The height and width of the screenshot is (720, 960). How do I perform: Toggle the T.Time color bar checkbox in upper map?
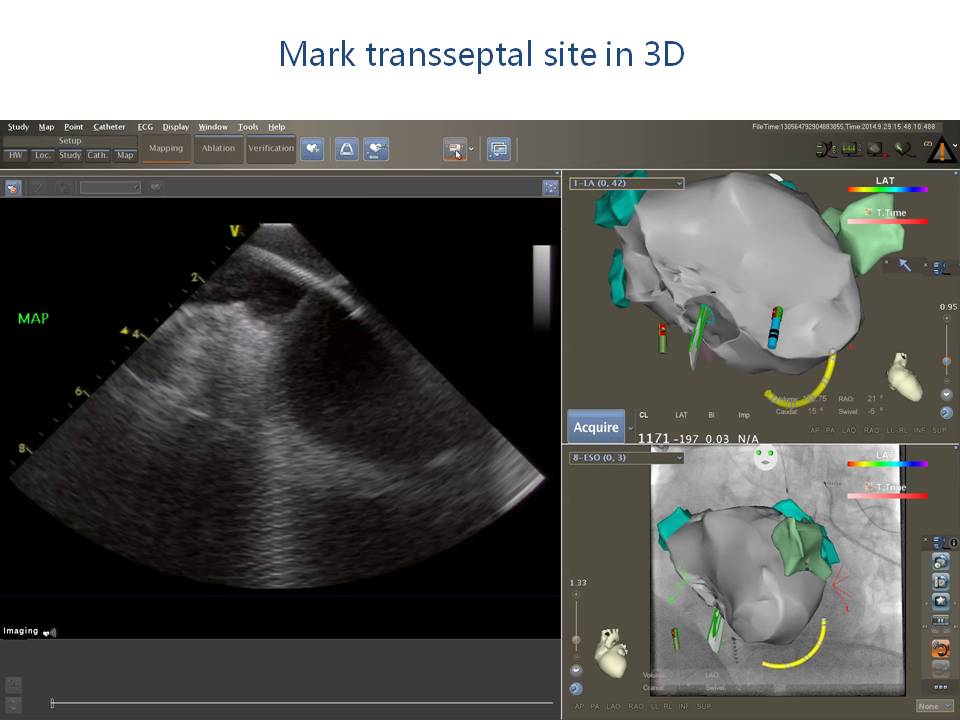(868, 212)
